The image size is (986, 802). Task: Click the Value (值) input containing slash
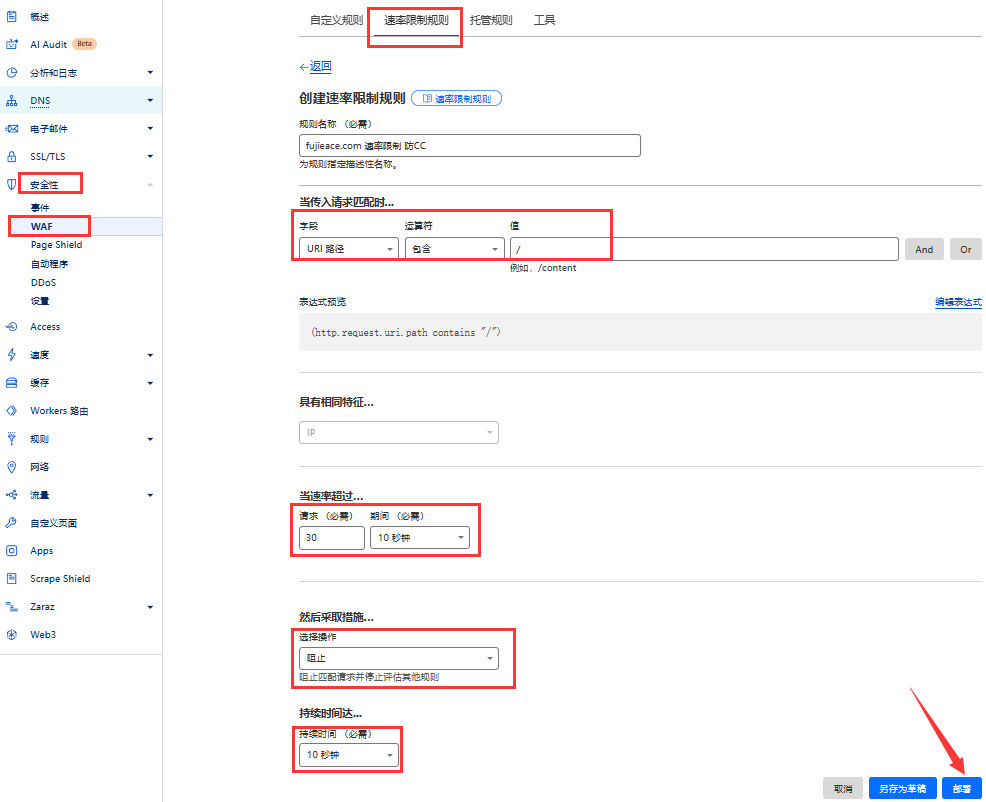point(704,249)
